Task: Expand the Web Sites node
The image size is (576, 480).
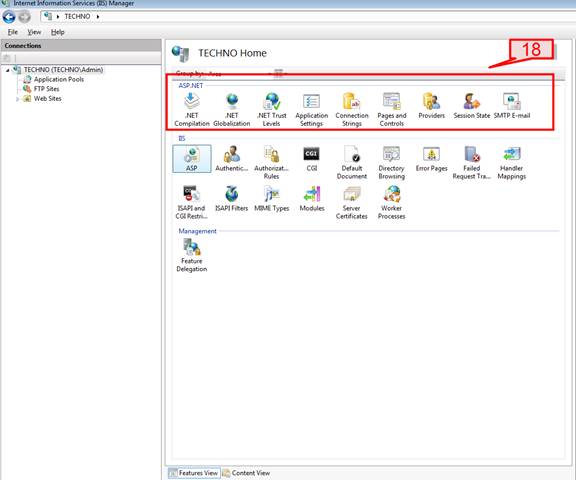Action: [17, 99]
